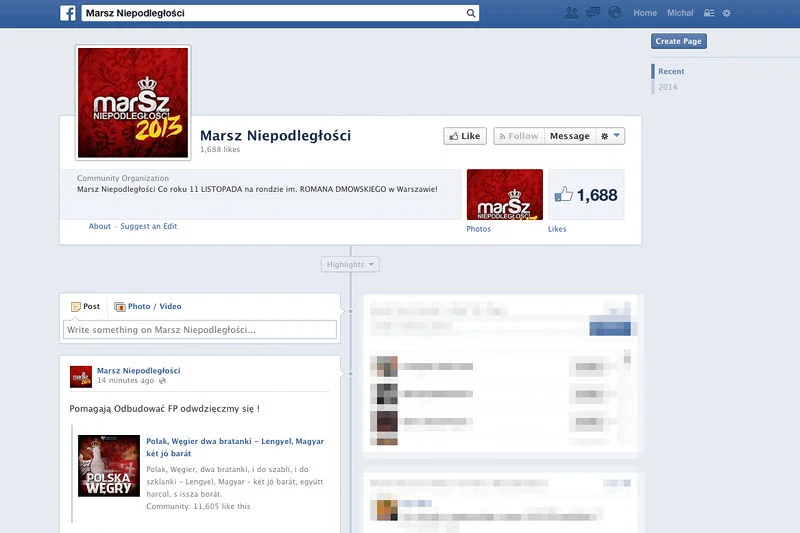Click the 1,688 likes text under title
The image size is (800, 533).
220,149
